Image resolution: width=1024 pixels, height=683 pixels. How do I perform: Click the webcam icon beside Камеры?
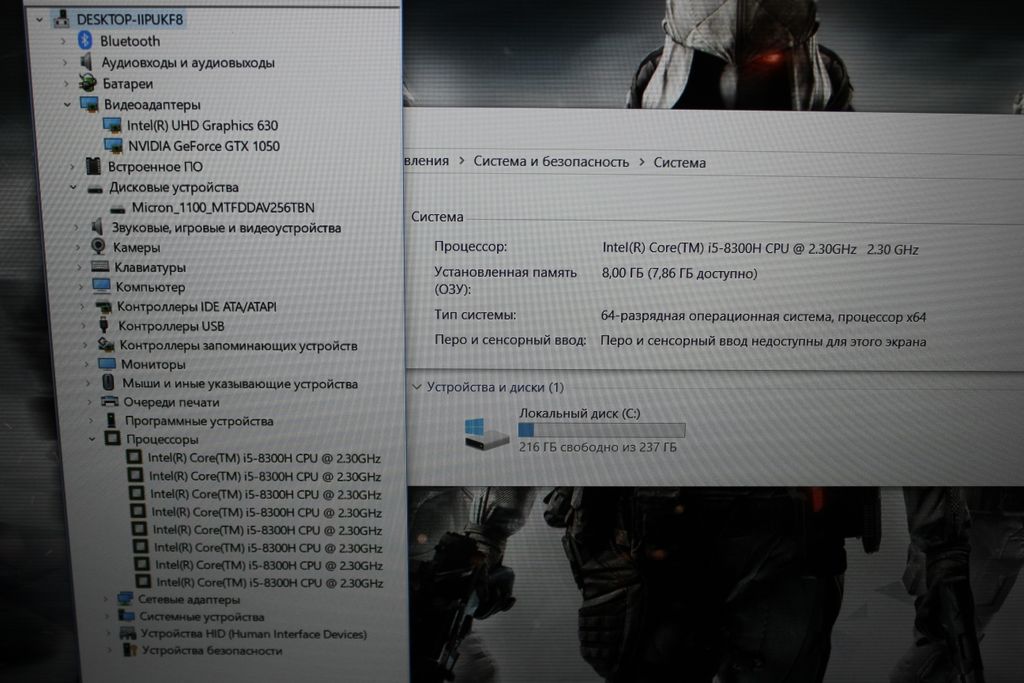[x=99, y=246]
